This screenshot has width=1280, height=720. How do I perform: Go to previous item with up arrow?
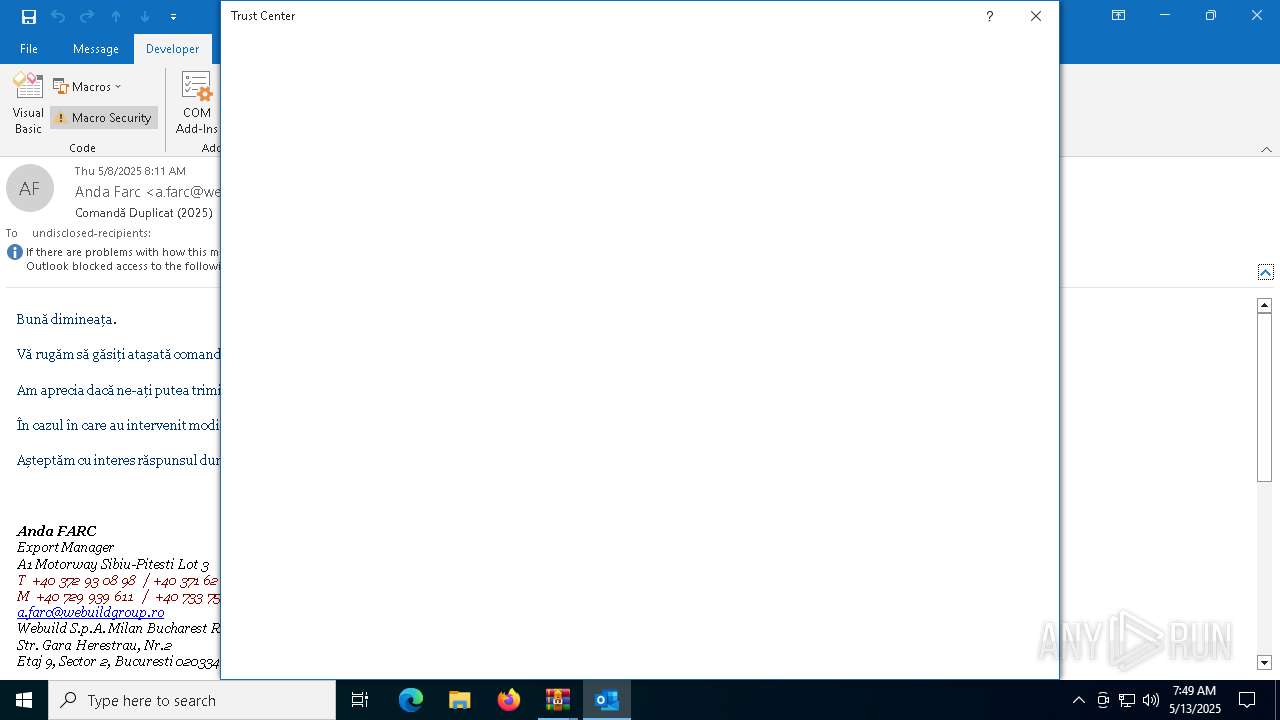click(x=116, y=16)
